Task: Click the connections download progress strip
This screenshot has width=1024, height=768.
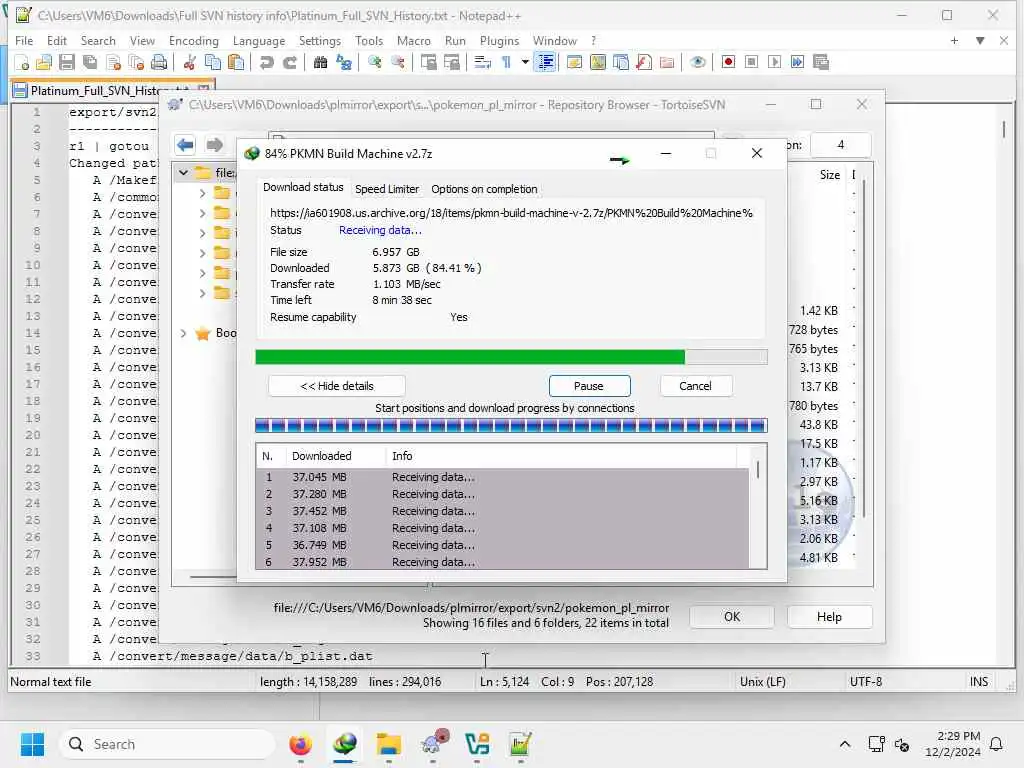Action: coord(511,426)
